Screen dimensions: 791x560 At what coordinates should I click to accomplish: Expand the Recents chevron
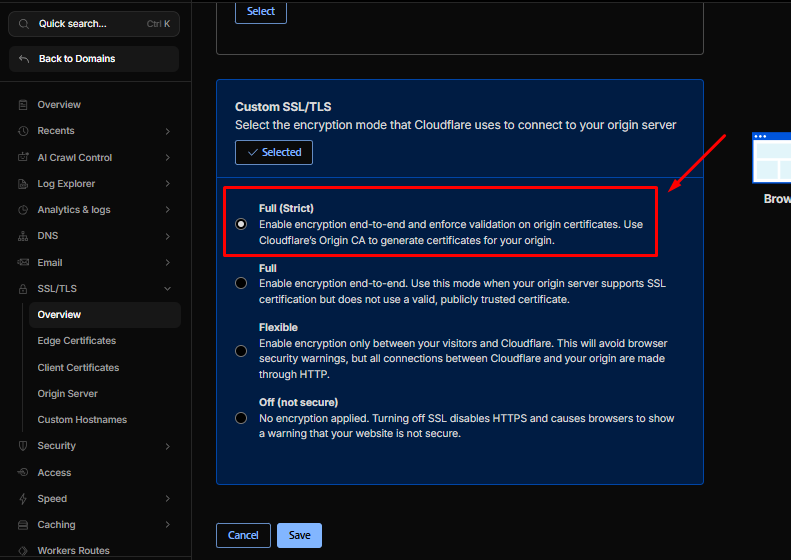(x=167, y=131)
